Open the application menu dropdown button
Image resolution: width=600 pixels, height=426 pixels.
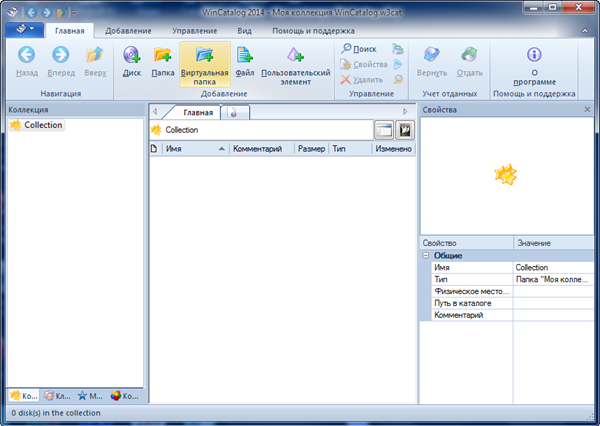(x=21, y=31)
